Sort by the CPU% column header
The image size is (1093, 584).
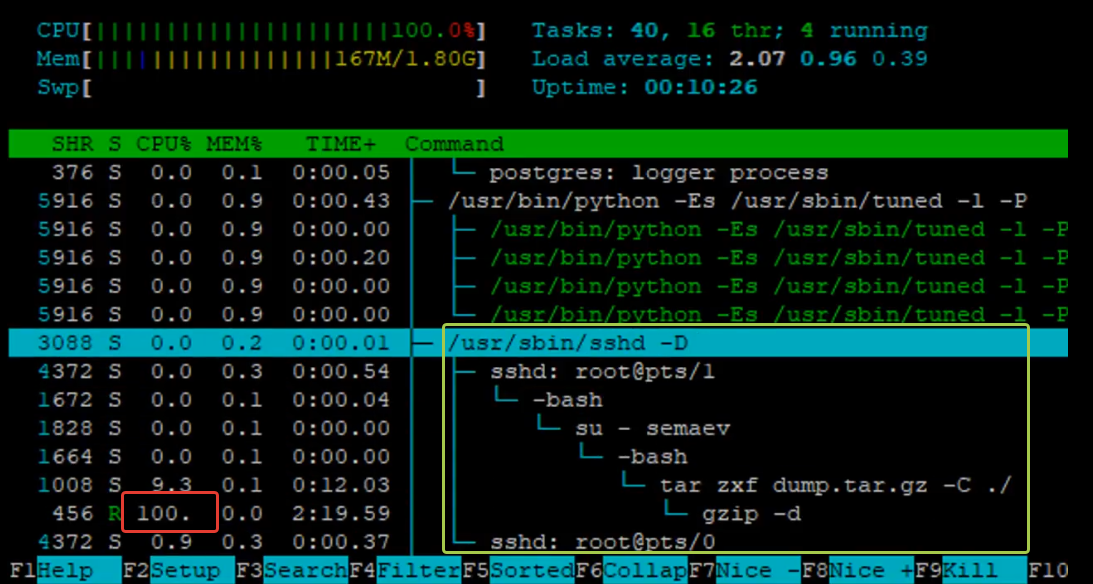pos(164,144)
